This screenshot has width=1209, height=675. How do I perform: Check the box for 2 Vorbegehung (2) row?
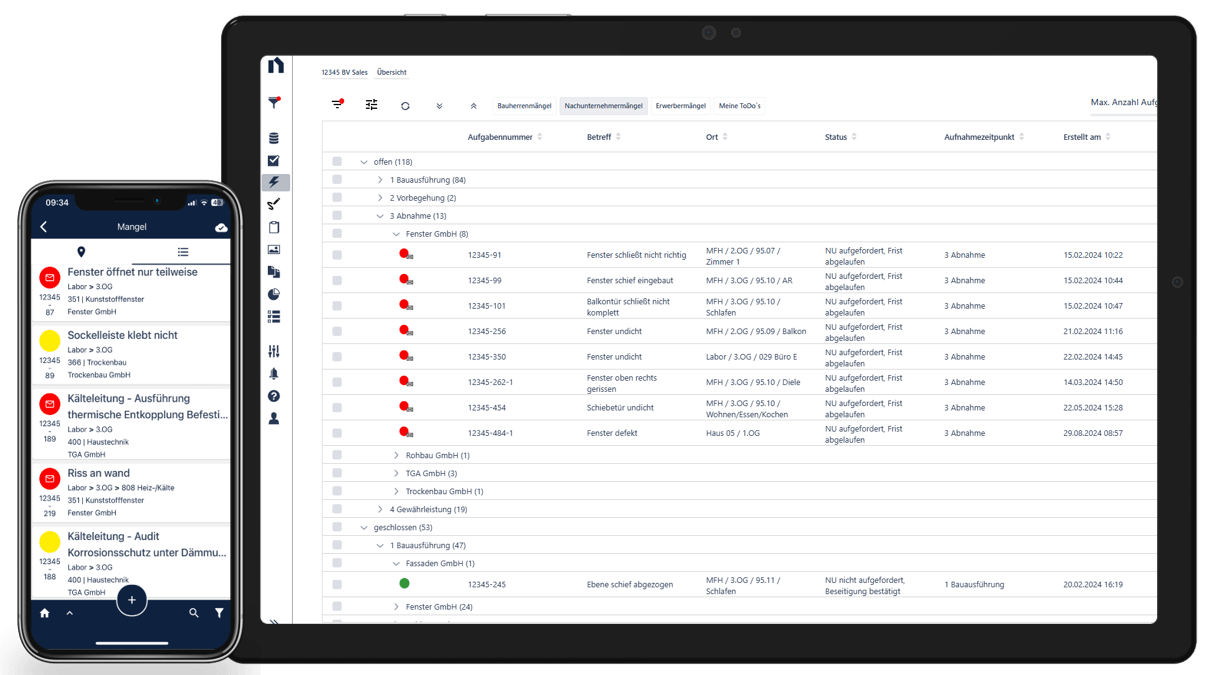click(337, 198)
